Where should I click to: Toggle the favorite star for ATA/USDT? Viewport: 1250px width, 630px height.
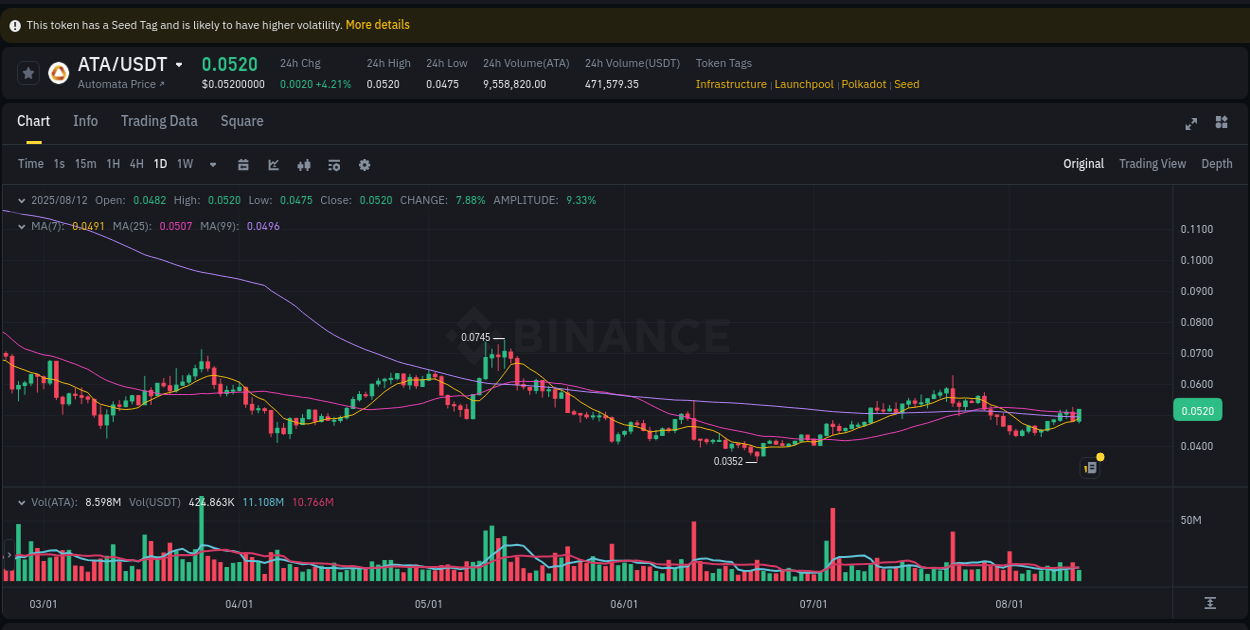click(x=28, y=71)
